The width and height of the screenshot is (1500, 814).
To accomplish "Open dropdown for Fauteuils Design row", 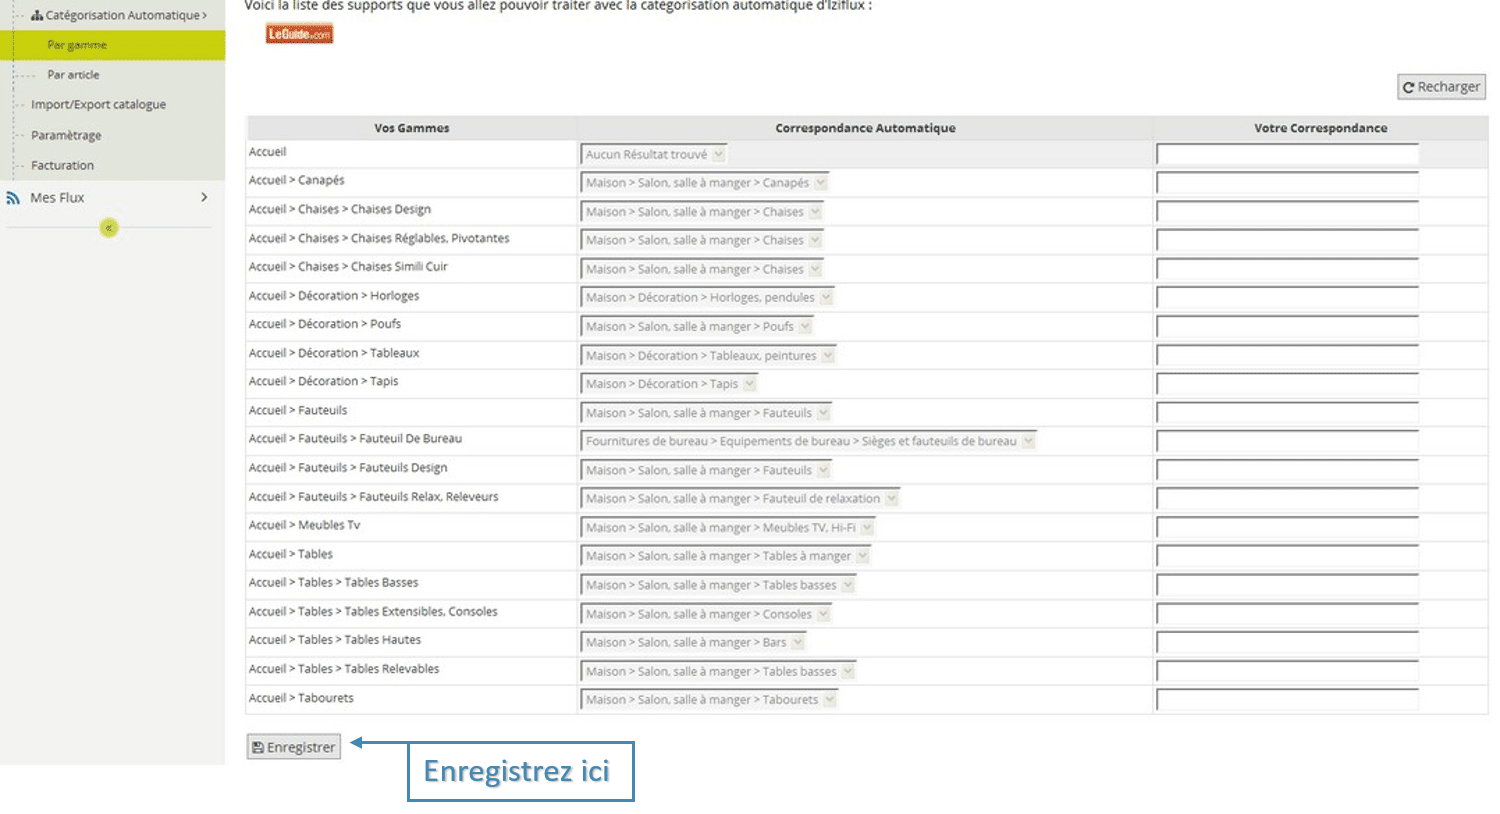I will click(x=706, y=470).
